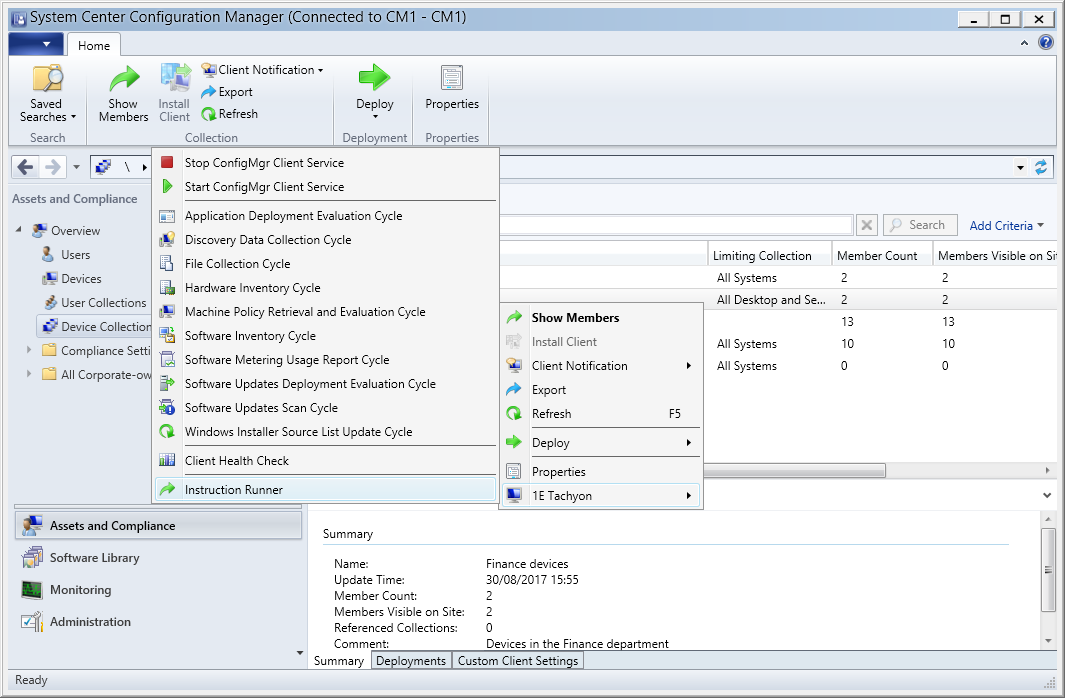Click the help question mark icon

tap(1046, 43)
